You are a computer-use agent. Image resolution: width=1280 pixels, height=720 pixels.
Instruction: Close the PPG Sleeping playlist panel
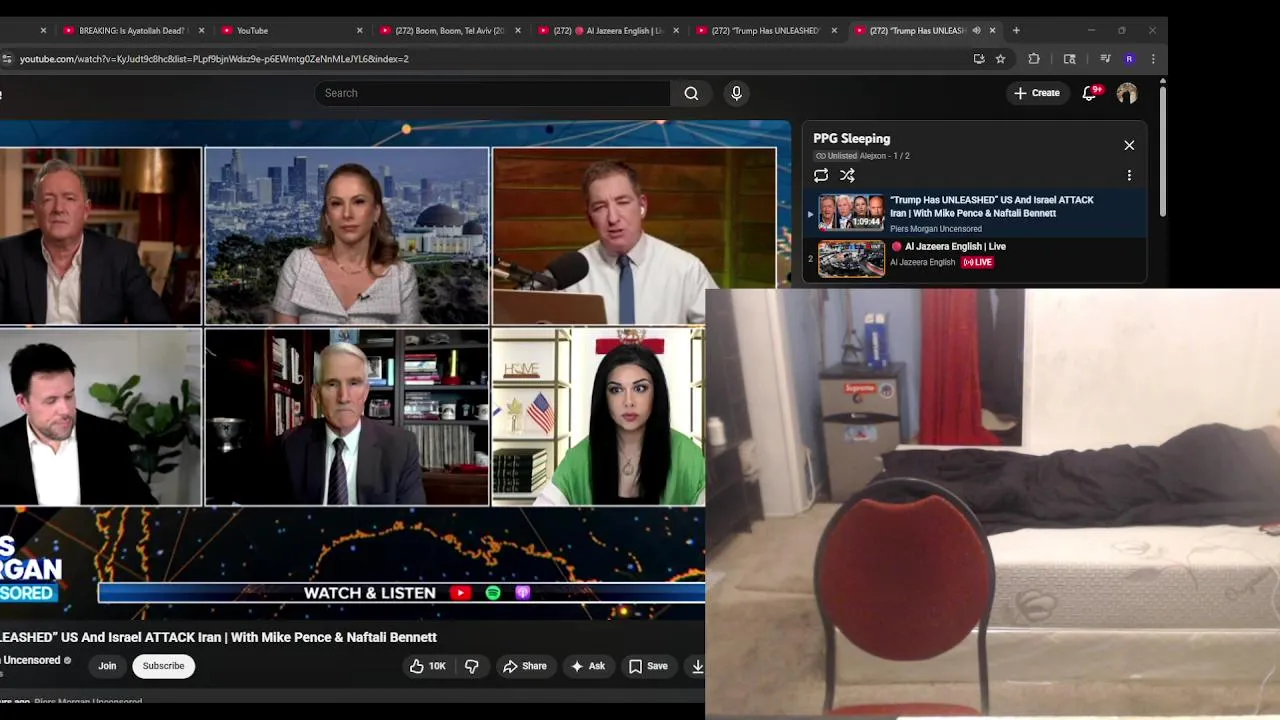[x=1129, y=145]
